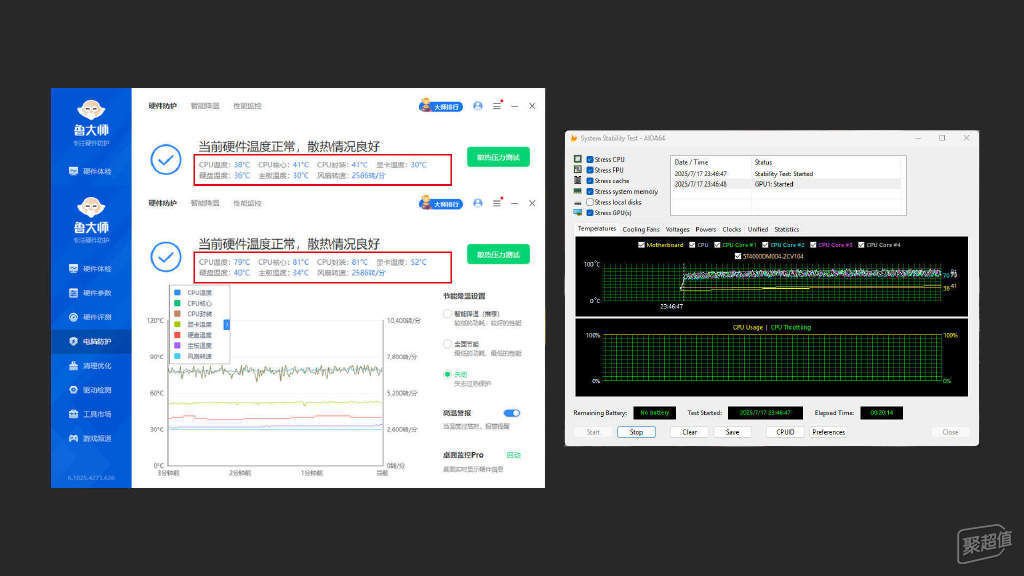This screenshot has width=1024, height=576.
Task: Switch to 硬件防护 tab in window showing 79°C
Action: pyautogui.click(x=162, y=203)
